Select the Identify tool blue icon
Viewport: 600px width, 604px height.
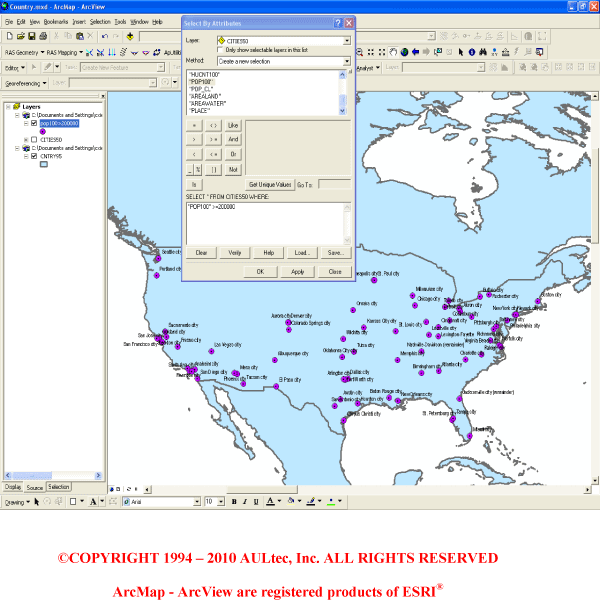[x=472, y=52]
